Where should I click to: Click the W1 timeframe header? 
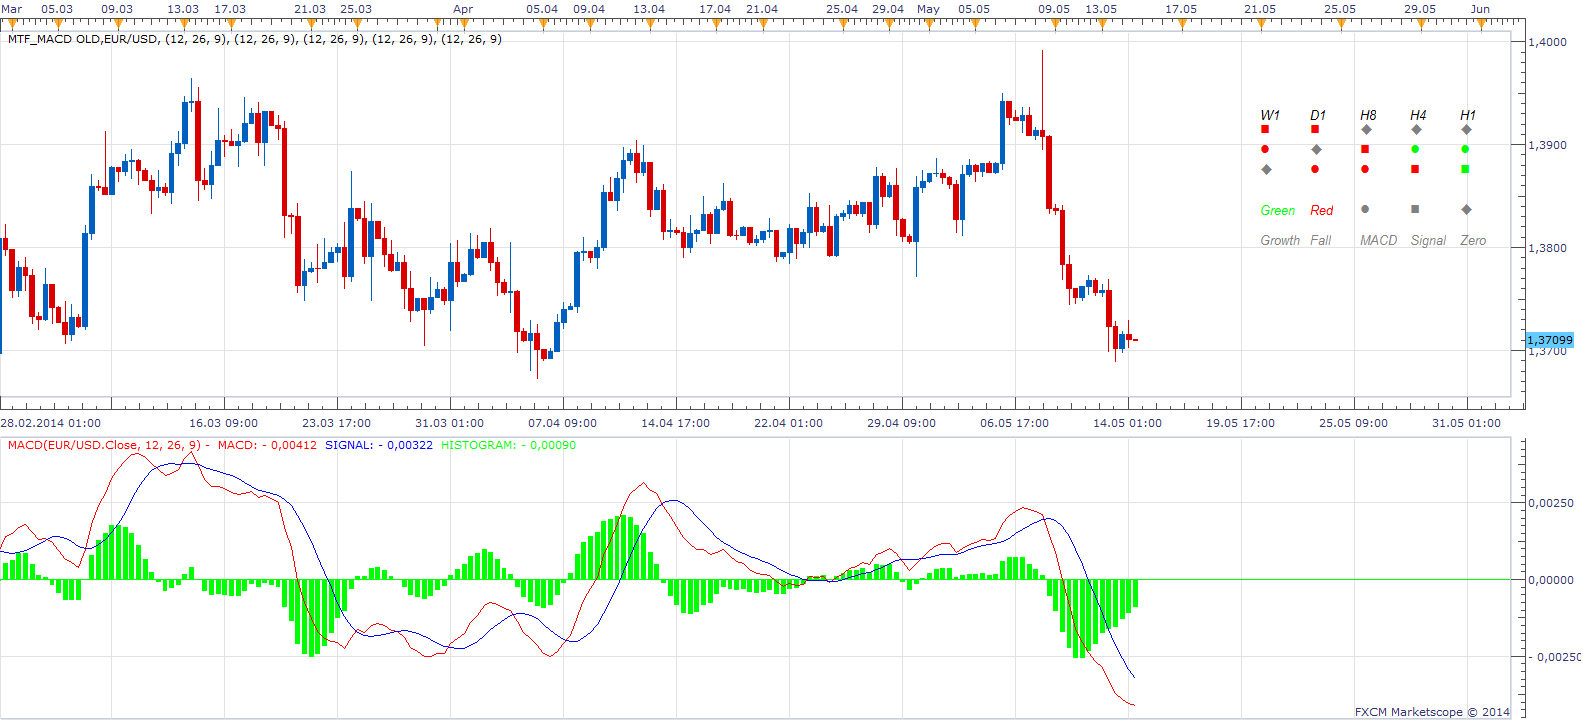click(1270, 115)
